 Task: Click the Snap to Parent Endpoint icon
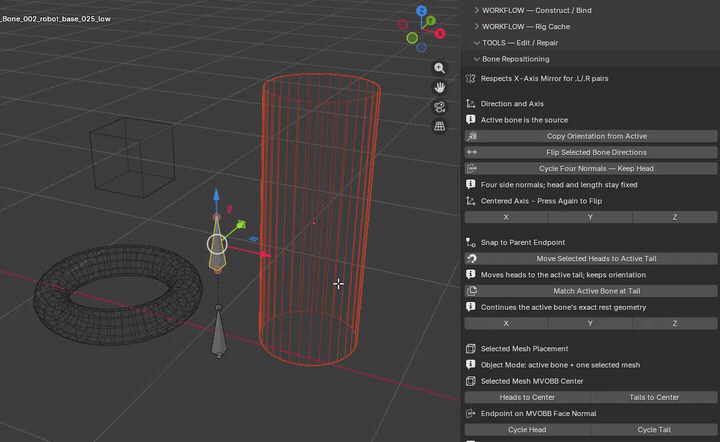pos(471,242)
